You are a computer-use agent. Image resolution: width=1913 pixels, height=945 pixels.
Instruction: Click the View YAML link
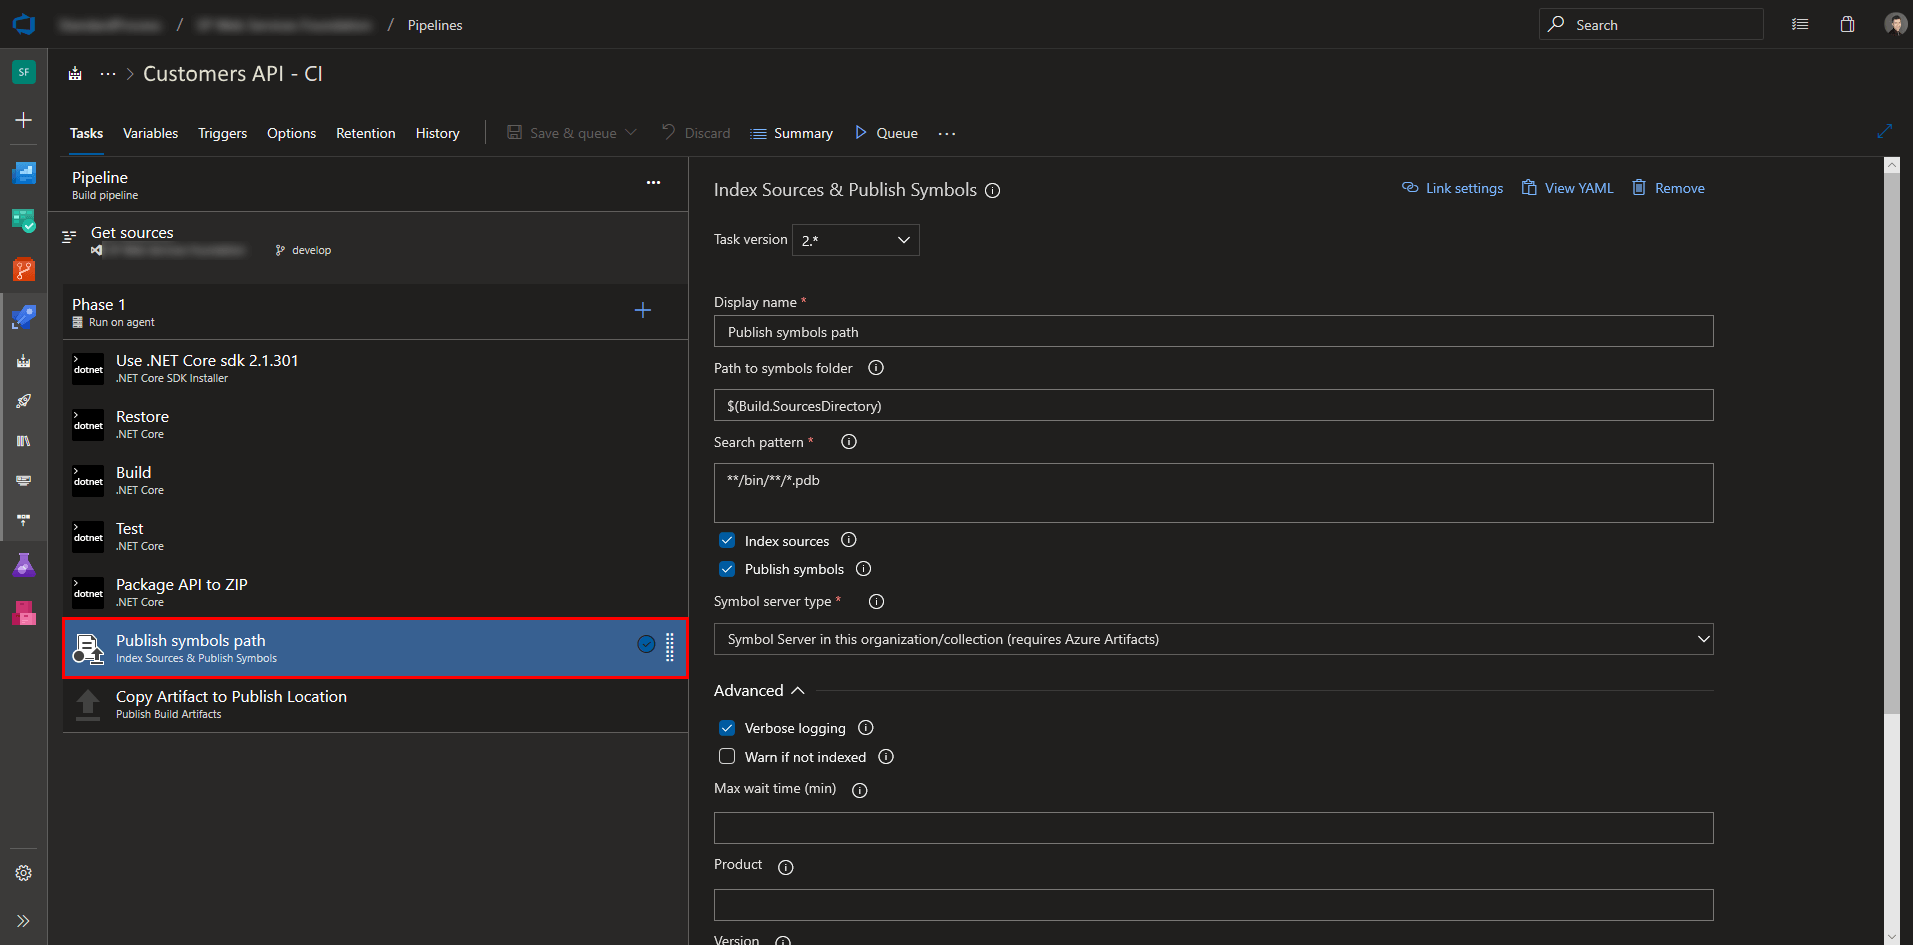click(1567, 188)
